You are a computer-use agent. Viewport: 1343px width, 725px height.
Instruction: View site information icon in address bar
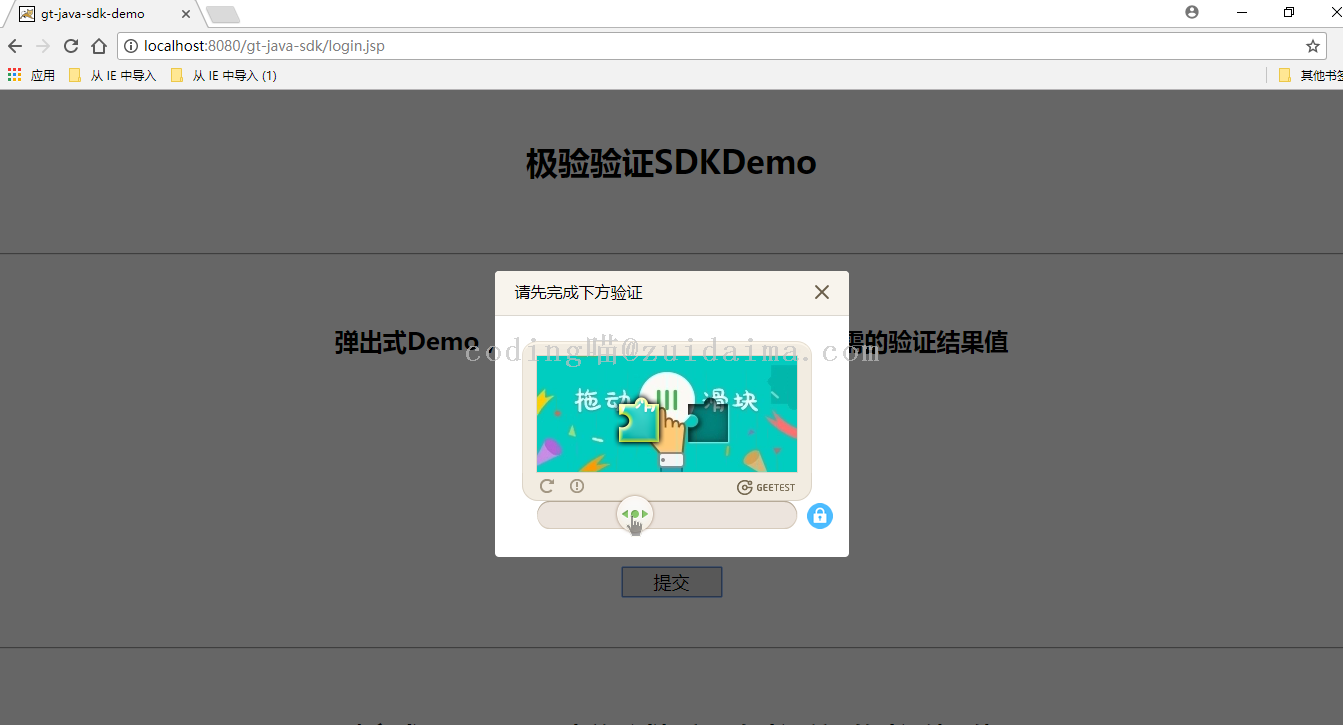coord(131,46)
